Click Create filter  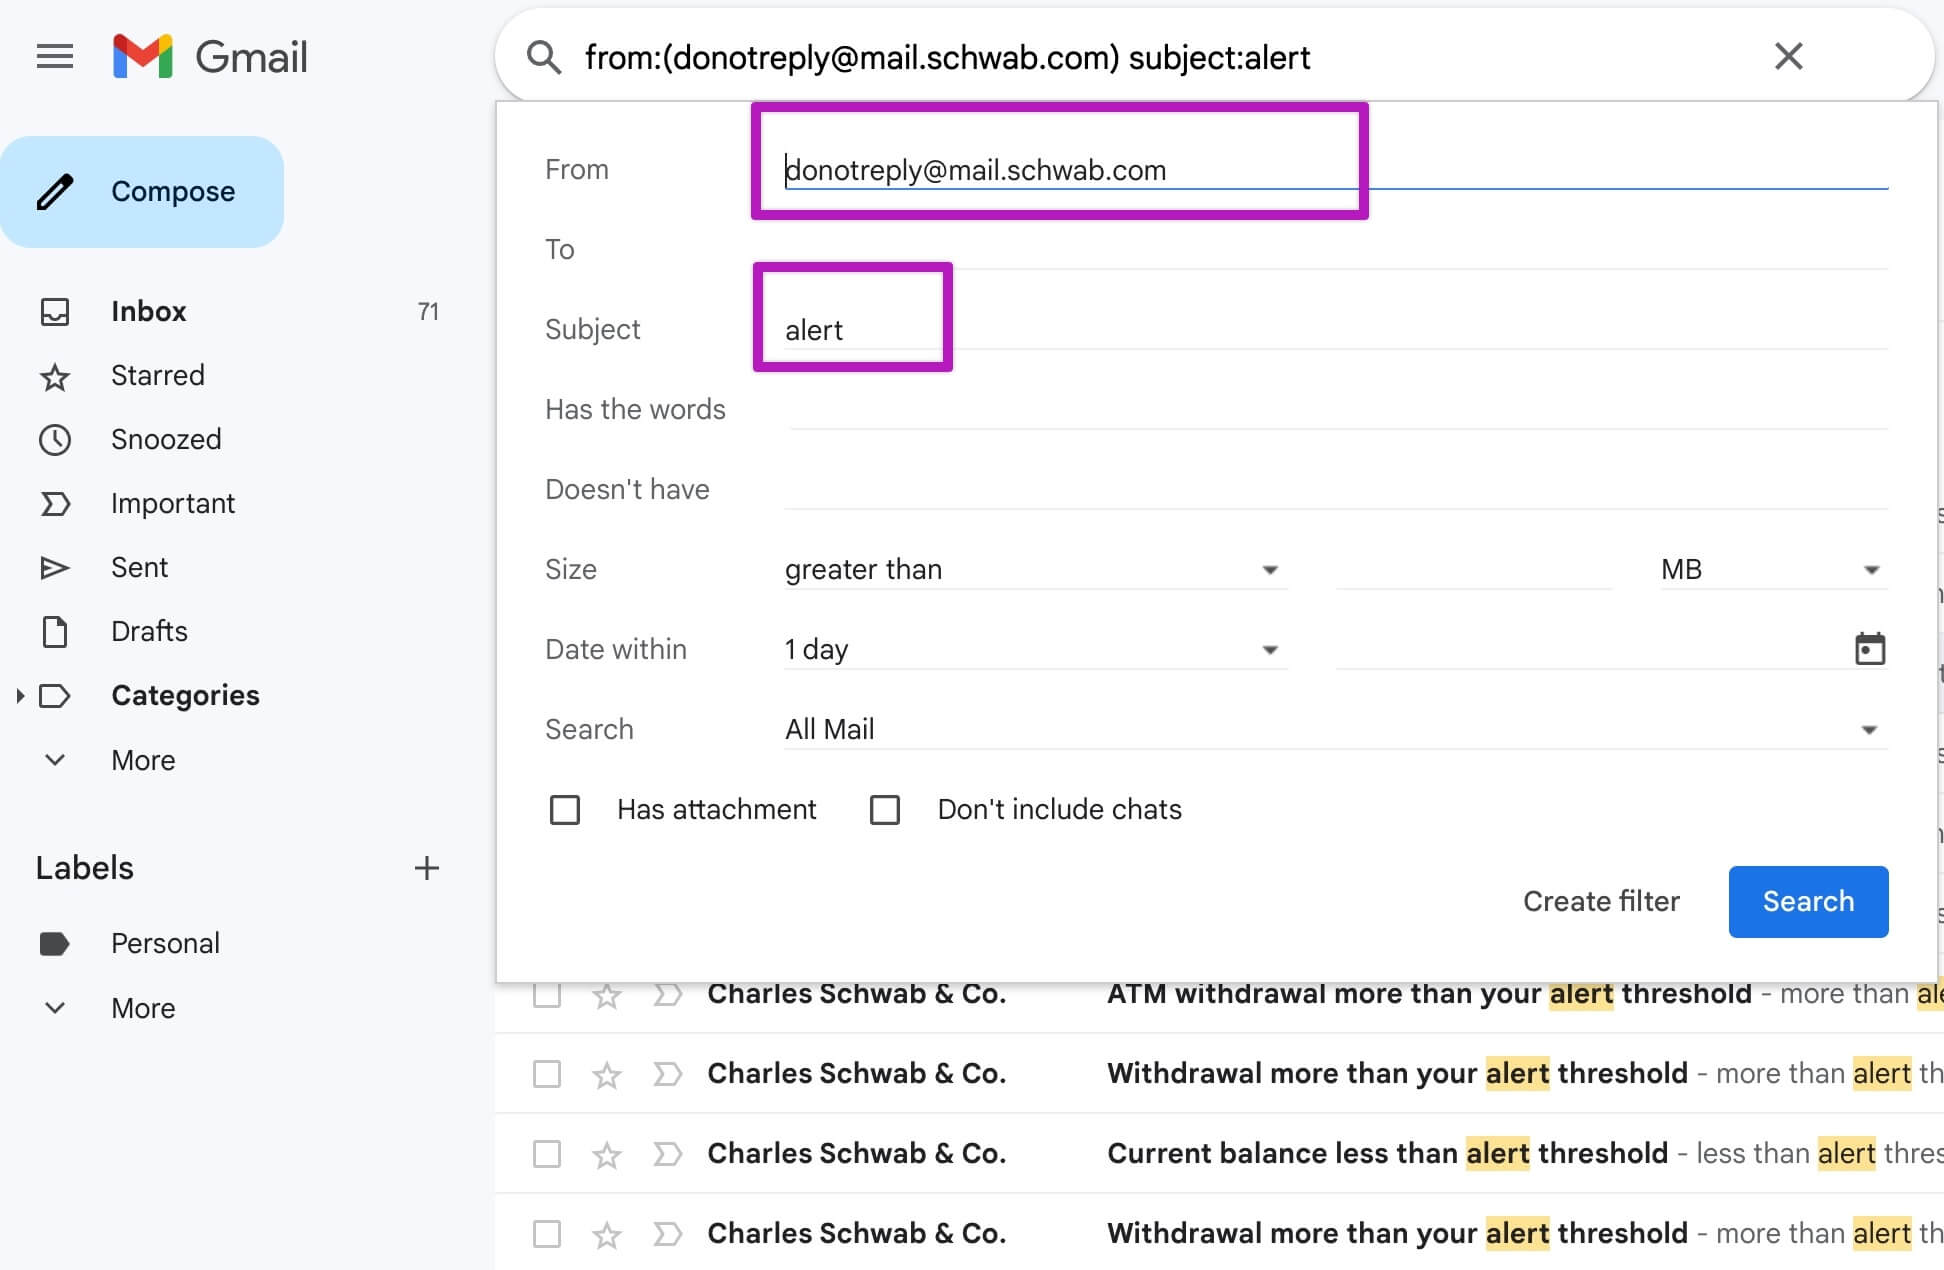[x=1601, y=901]
